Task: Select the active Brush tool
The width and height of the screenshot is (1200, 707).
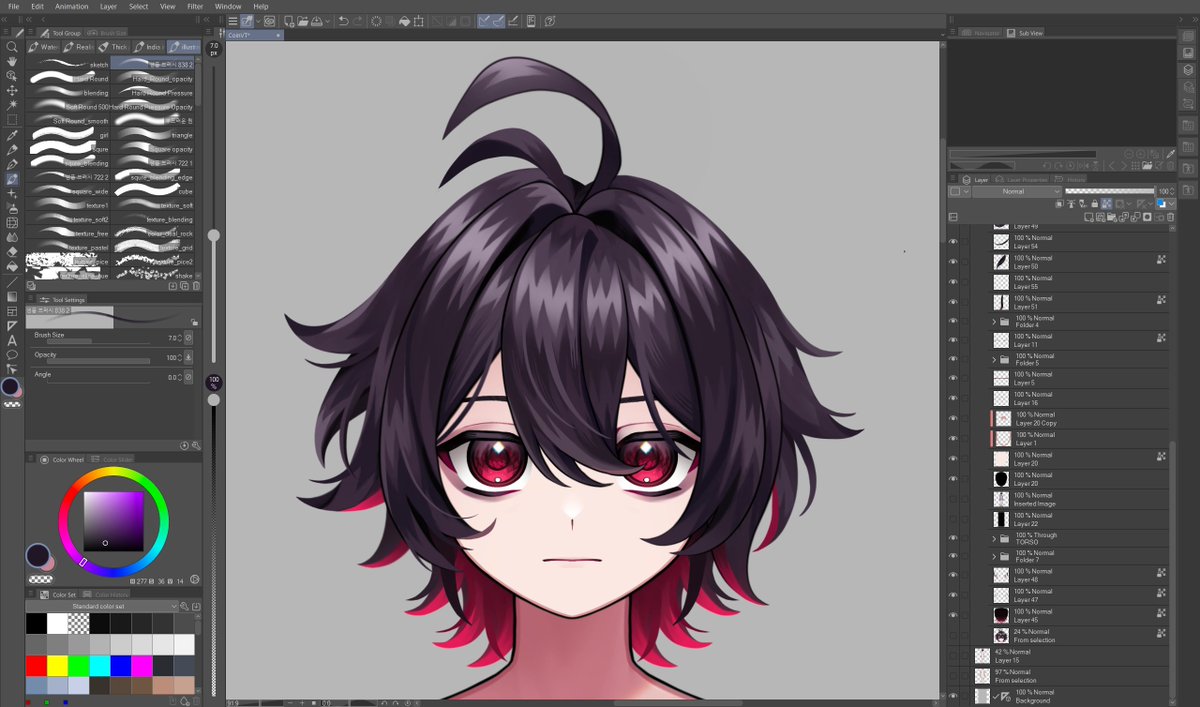Action: coord(12,179)
